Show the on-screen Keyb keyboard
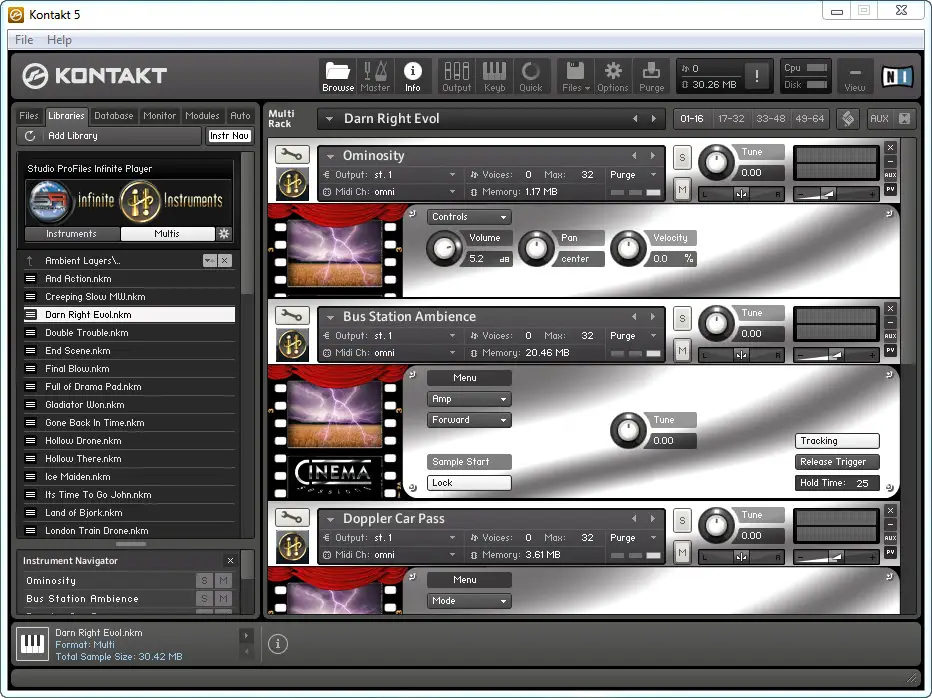 pos(494,76)
